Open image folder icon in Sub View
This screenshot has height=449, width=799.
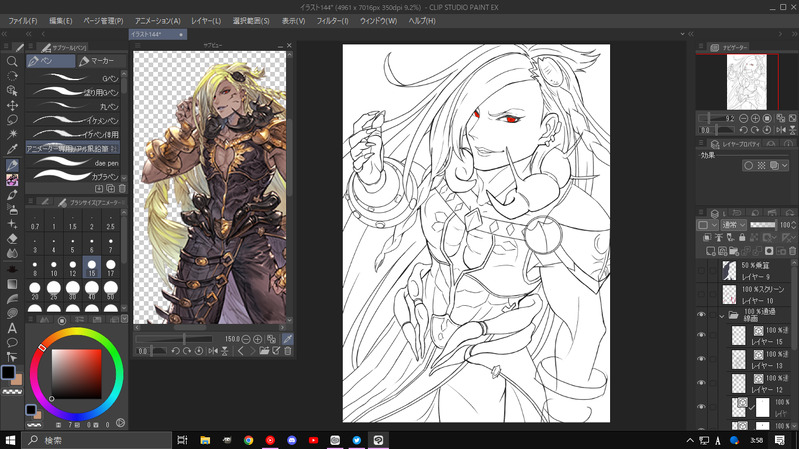click(x=264, y=351)
